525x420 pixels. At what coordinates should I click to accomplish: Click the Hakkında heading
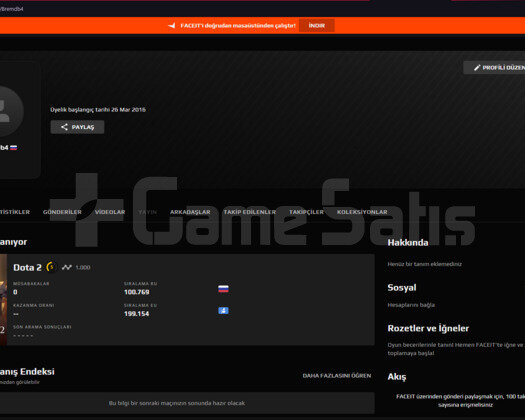(408, 242)
